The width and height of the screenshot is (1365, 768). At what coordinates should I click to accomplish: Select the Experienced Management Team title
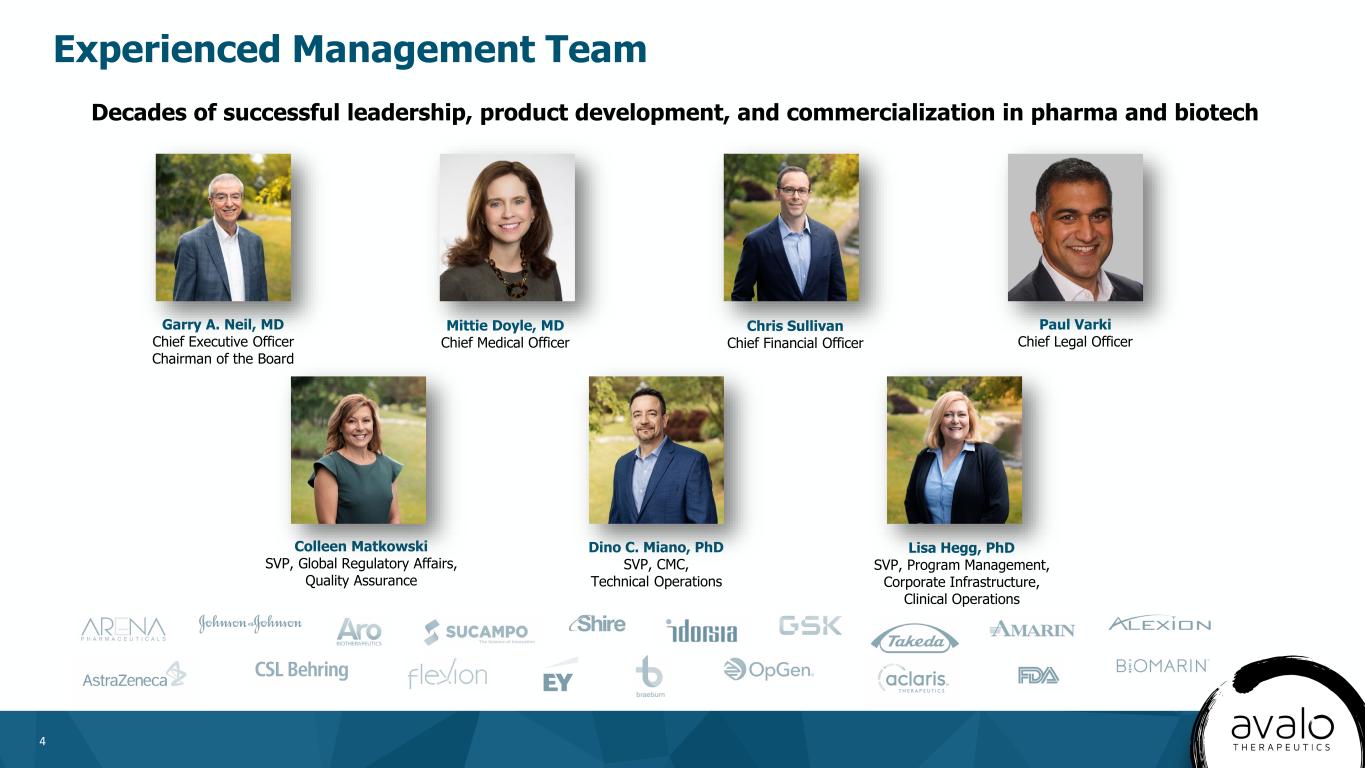point(350,49)
